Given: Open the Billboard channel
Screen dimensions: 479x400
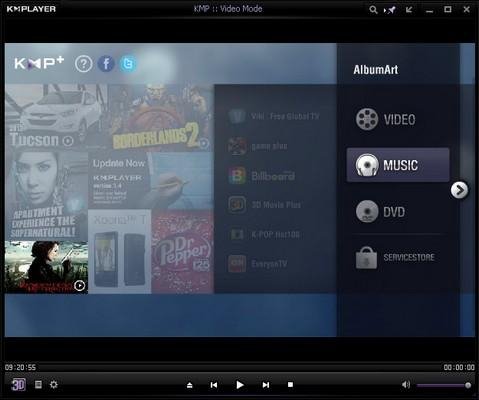Looking at the screenshot, I should [262, 176].
